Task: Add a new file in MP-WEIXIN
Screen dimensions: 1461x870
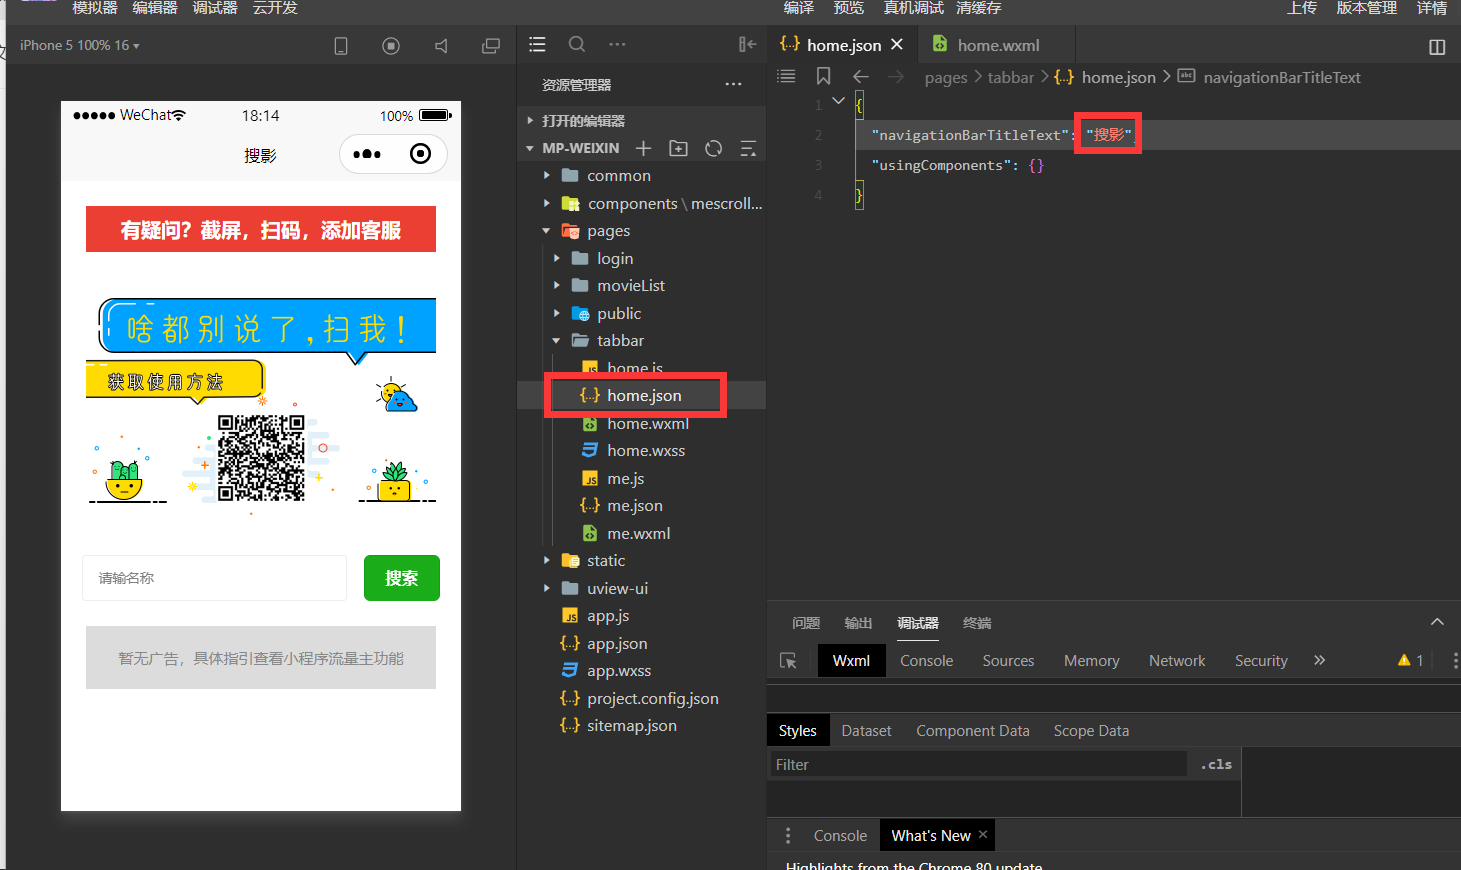Action: pos(643,148)
